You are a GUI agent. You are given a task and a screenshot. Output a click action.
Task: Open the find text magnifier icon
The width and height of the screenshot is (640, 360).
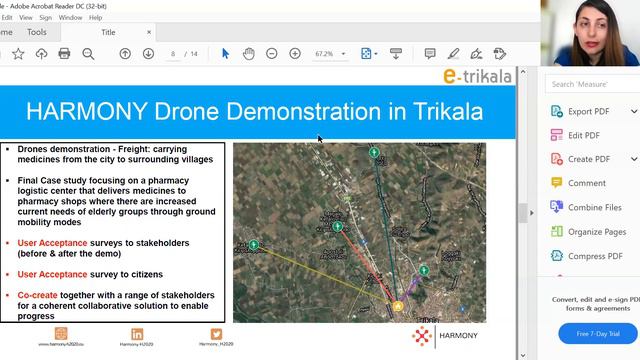point(88,53)
